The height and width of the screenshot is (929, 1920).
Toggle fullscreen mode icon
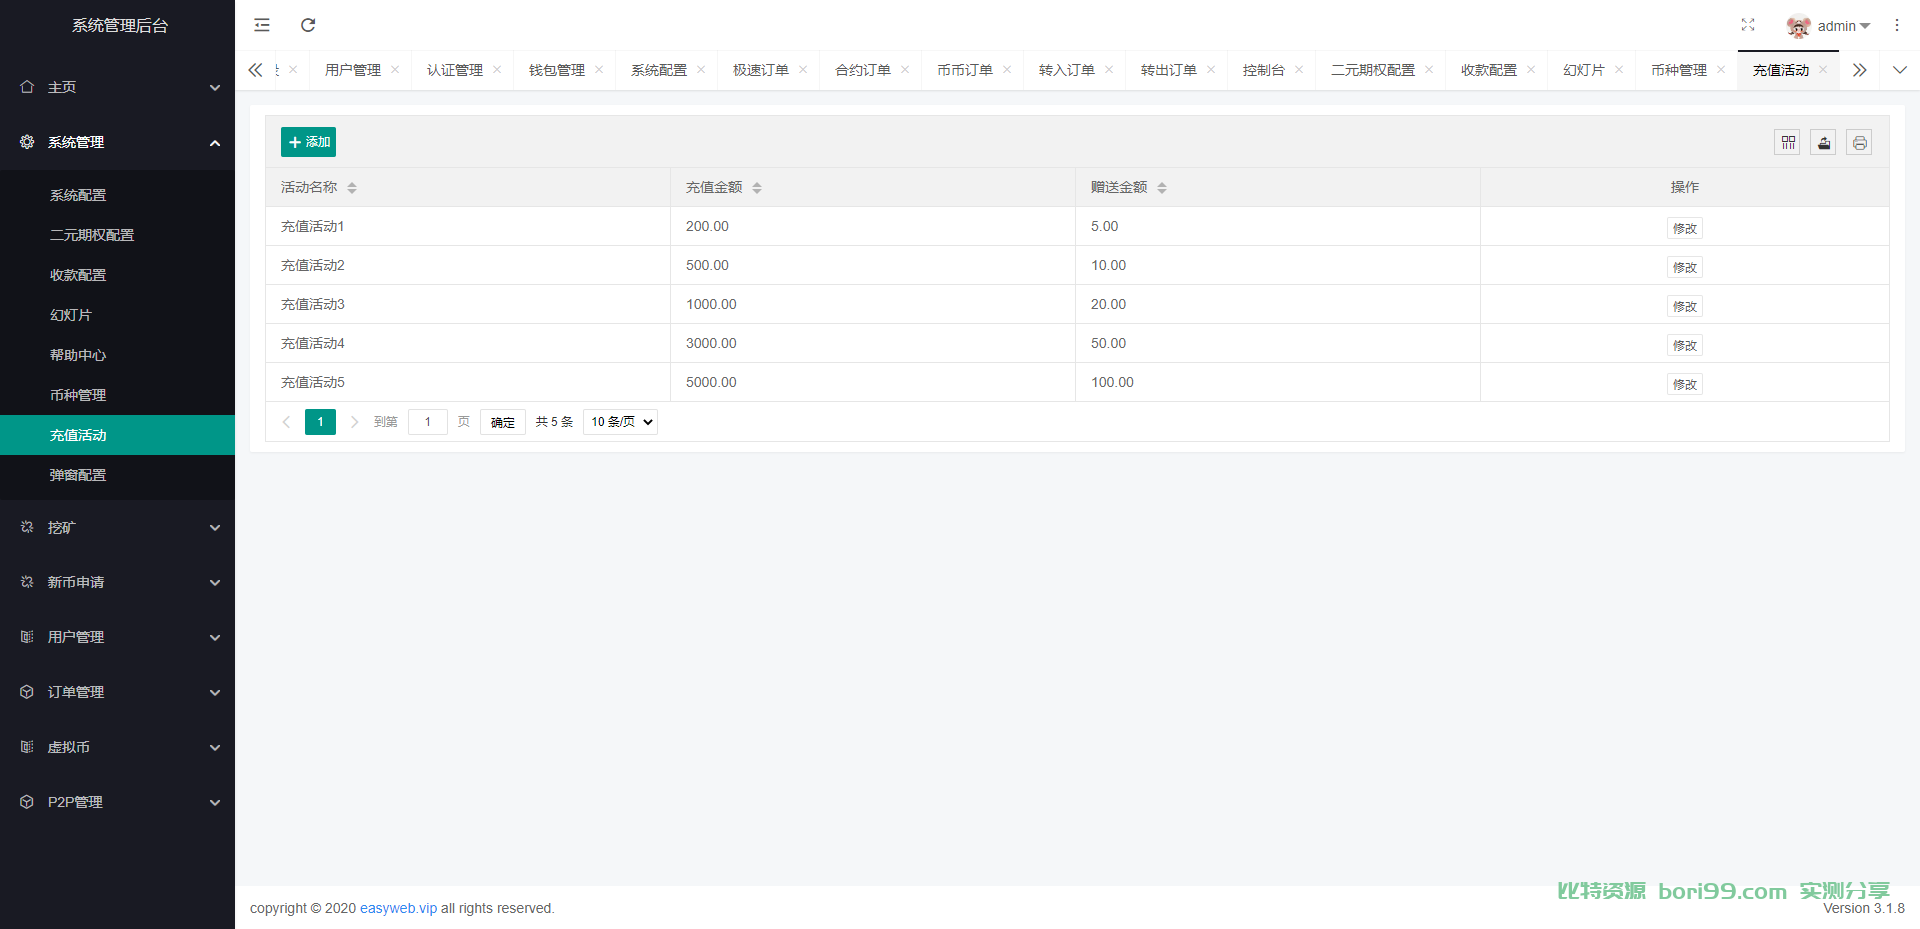click(x=1748, y=25)
